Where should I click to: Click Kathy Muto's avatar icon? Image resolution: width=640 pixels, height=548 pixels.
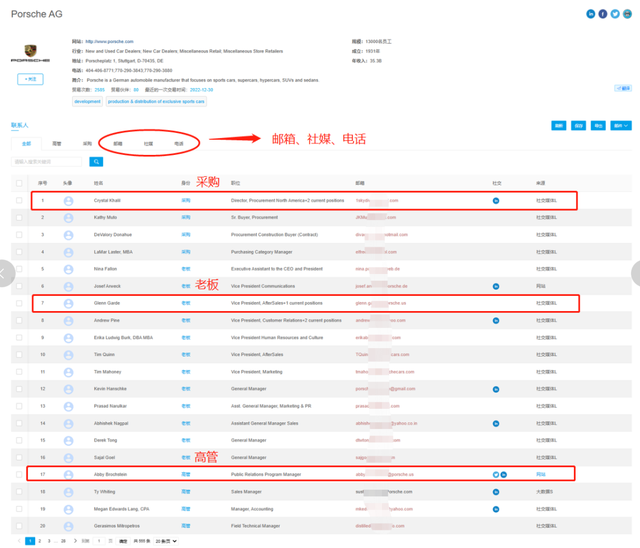[x=69, y=218]
